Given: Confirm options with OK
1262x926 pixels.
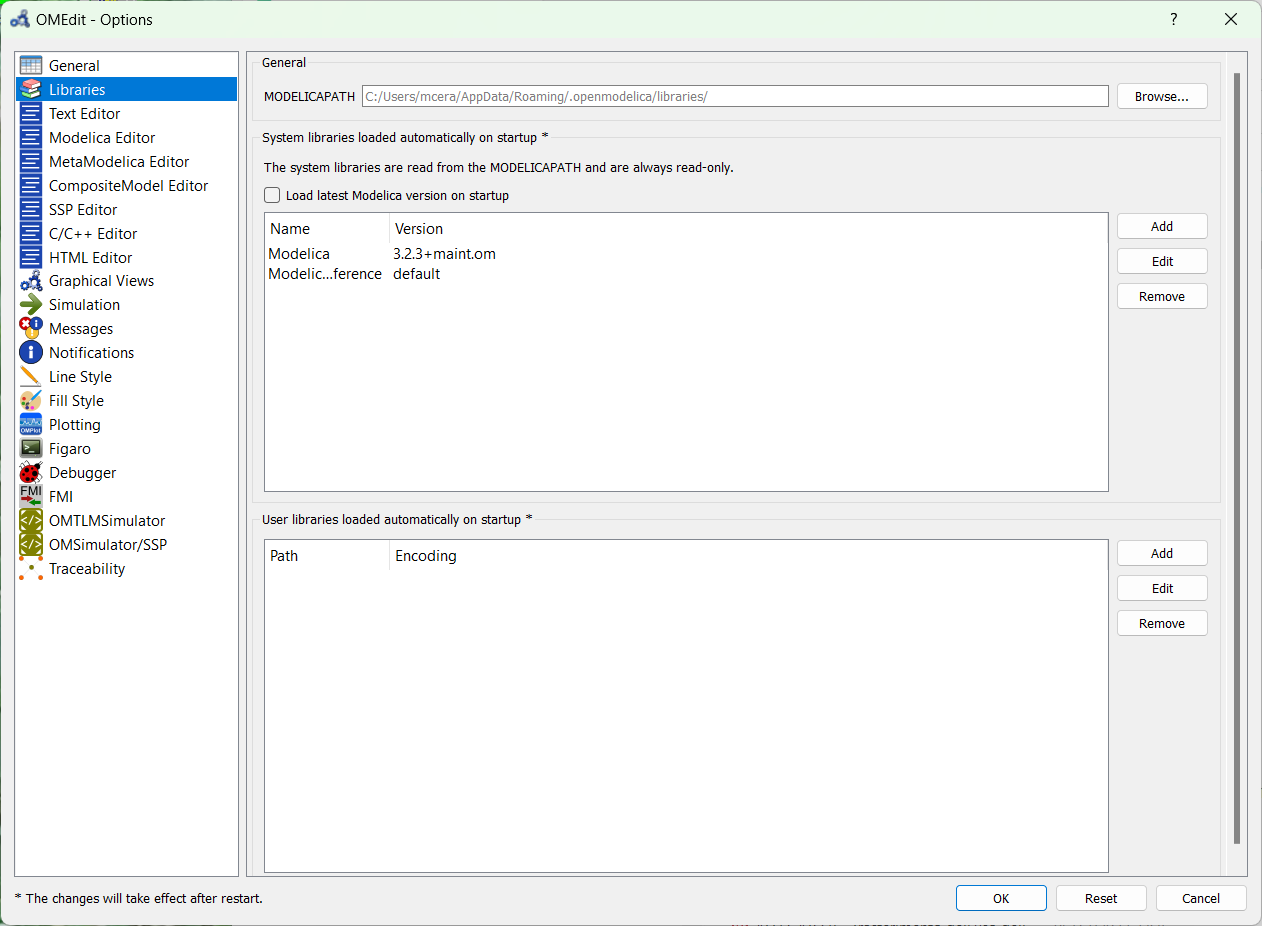Looking at the screenshot, I should click(x=1001, y=898).
